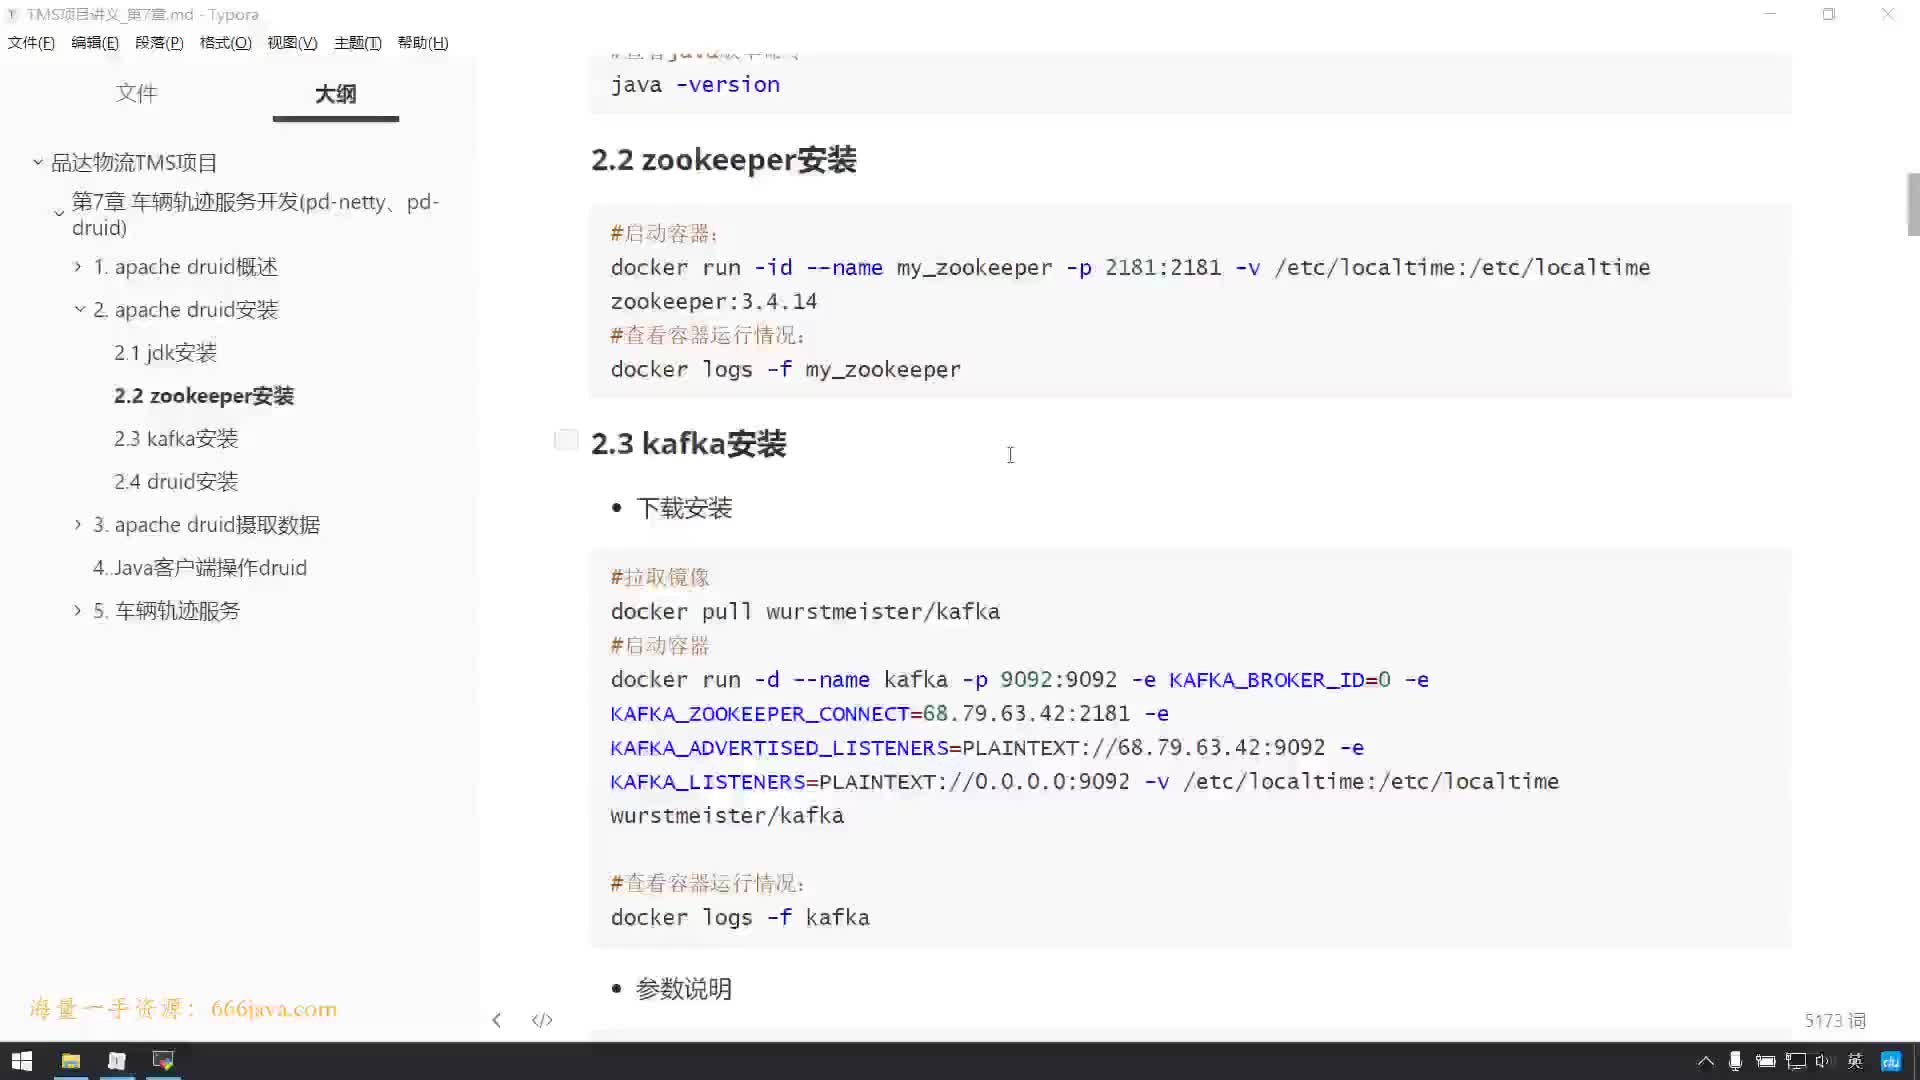
Task: Click the docker pull wurstmeister/kafka line
Action: tap(805, 612)
